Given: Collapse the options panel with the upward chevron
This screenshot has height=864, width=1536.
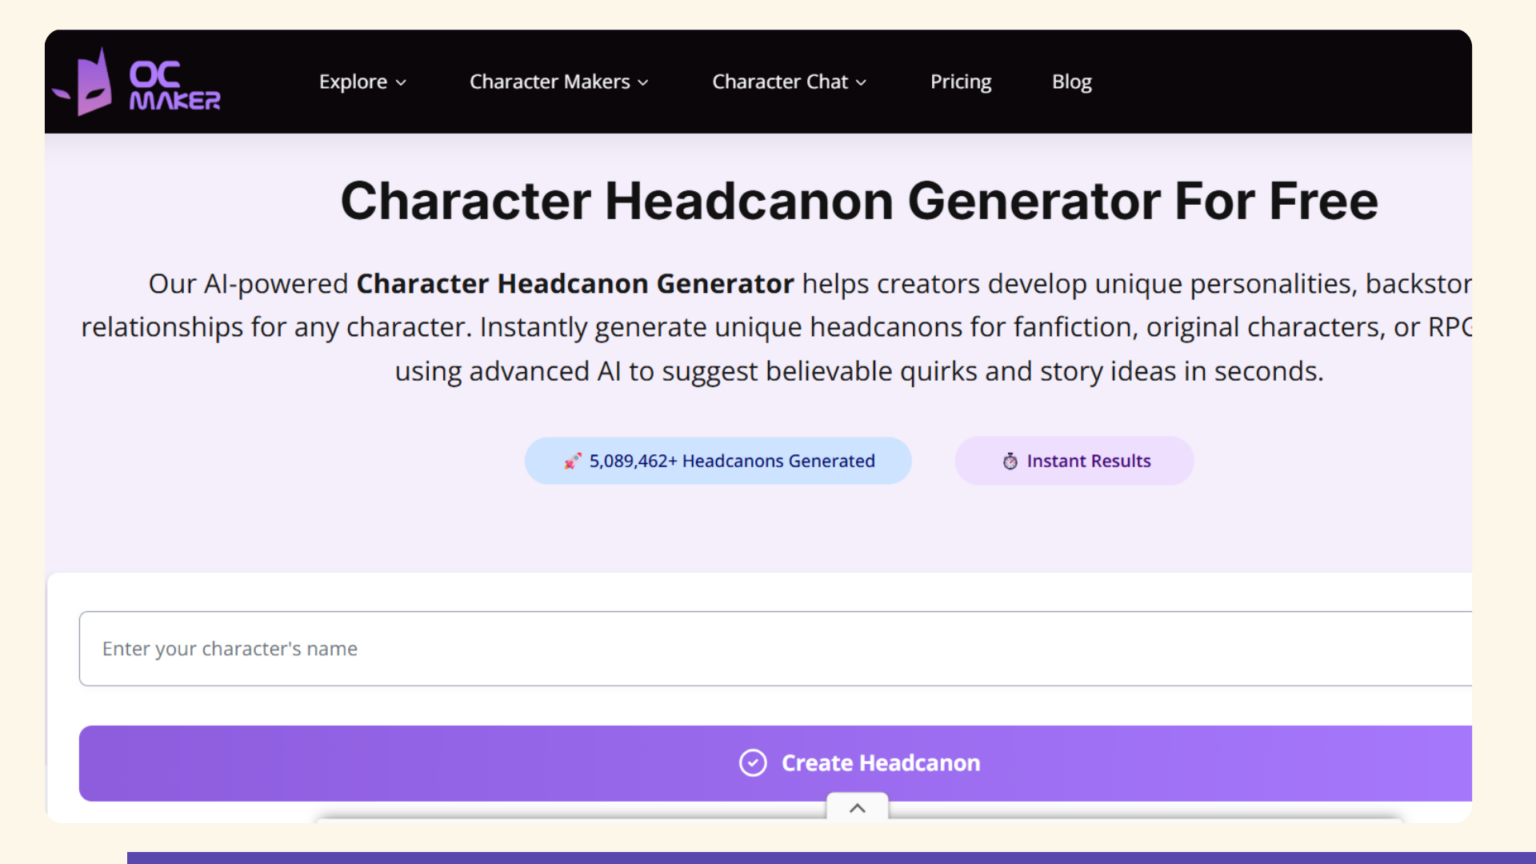Looking at the screenshot, I should [x=857, y=808].
